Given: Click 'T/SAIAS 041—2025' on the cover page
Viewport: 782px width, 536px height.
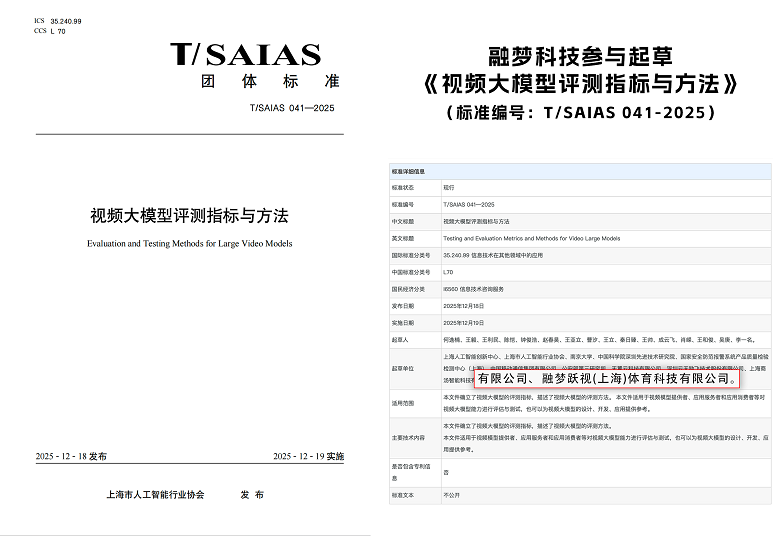Looking at the screenshot, I should pos(292,108).
